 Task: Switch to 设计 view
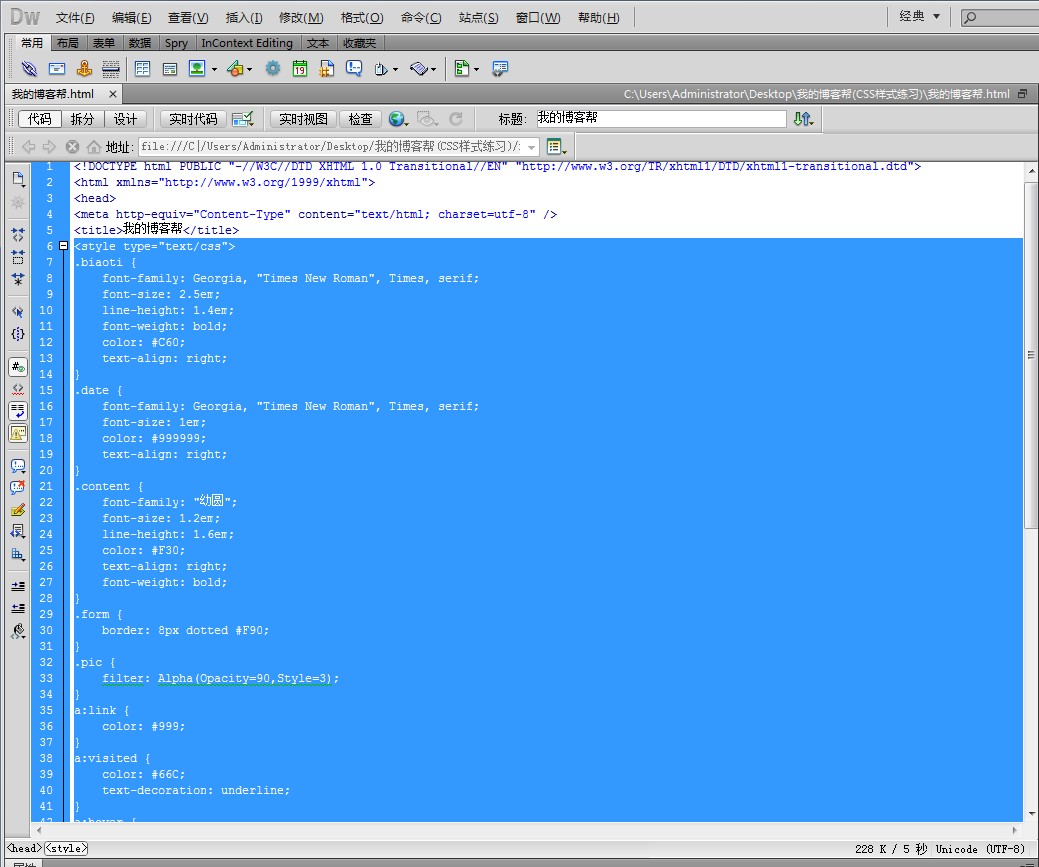point(125,119)
